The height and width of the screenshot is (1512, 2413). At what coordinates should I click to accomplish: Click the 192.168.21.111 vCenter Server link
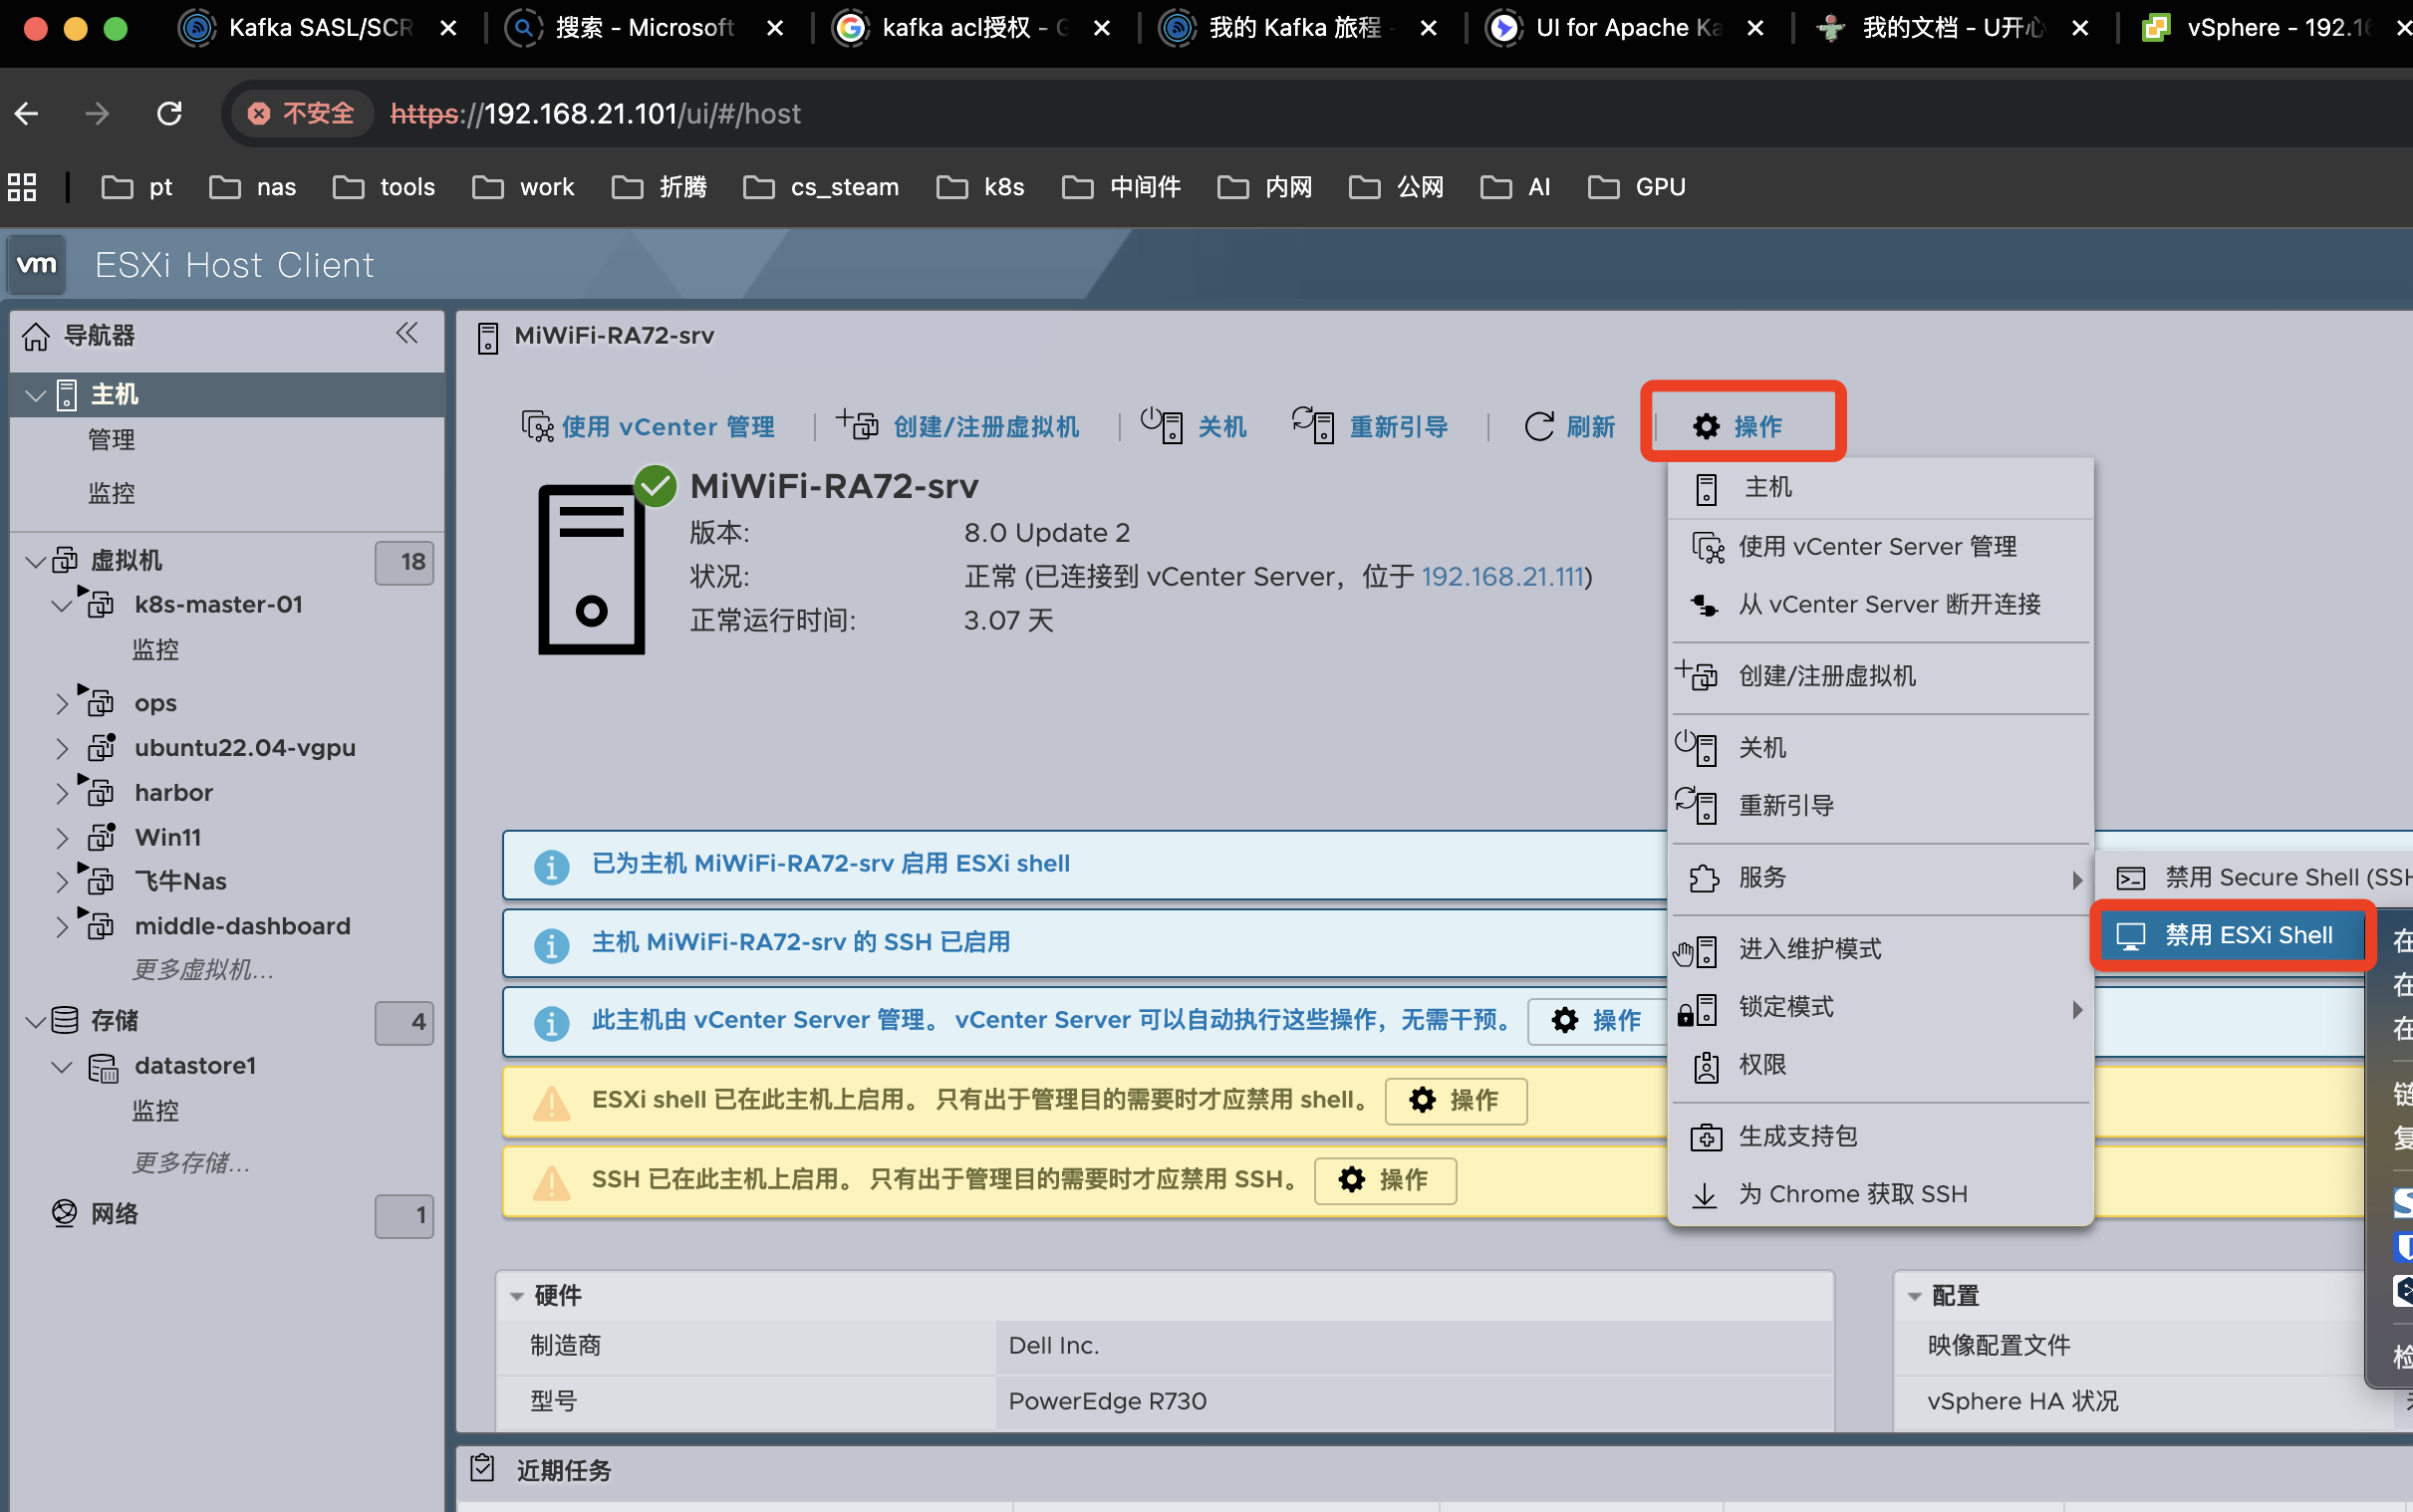tap(1502, 576)
